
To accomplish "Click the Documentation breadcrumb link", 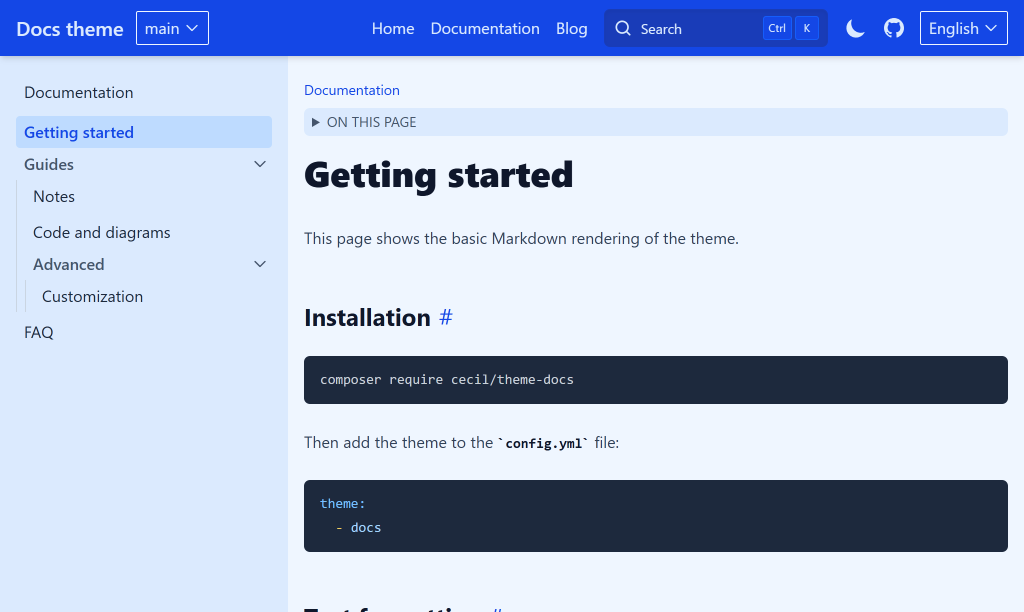I will tap(352, 90).
